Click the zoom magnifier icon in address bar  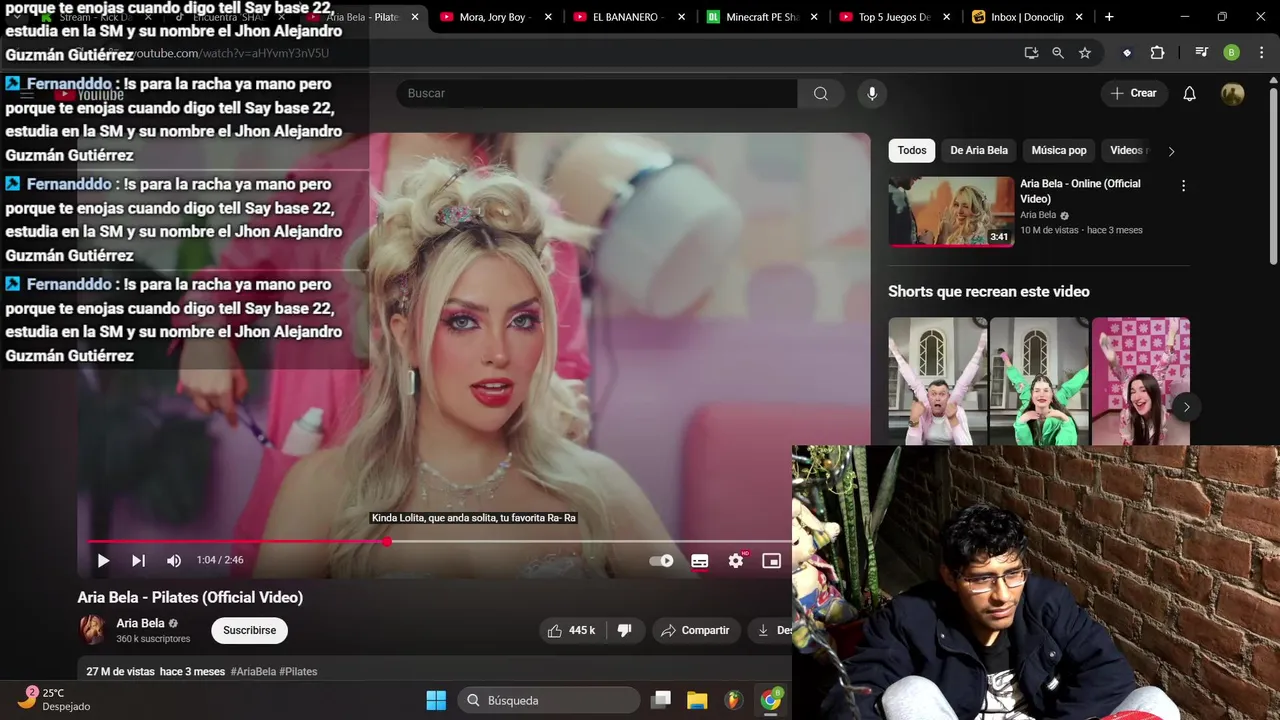[1058, 53]
